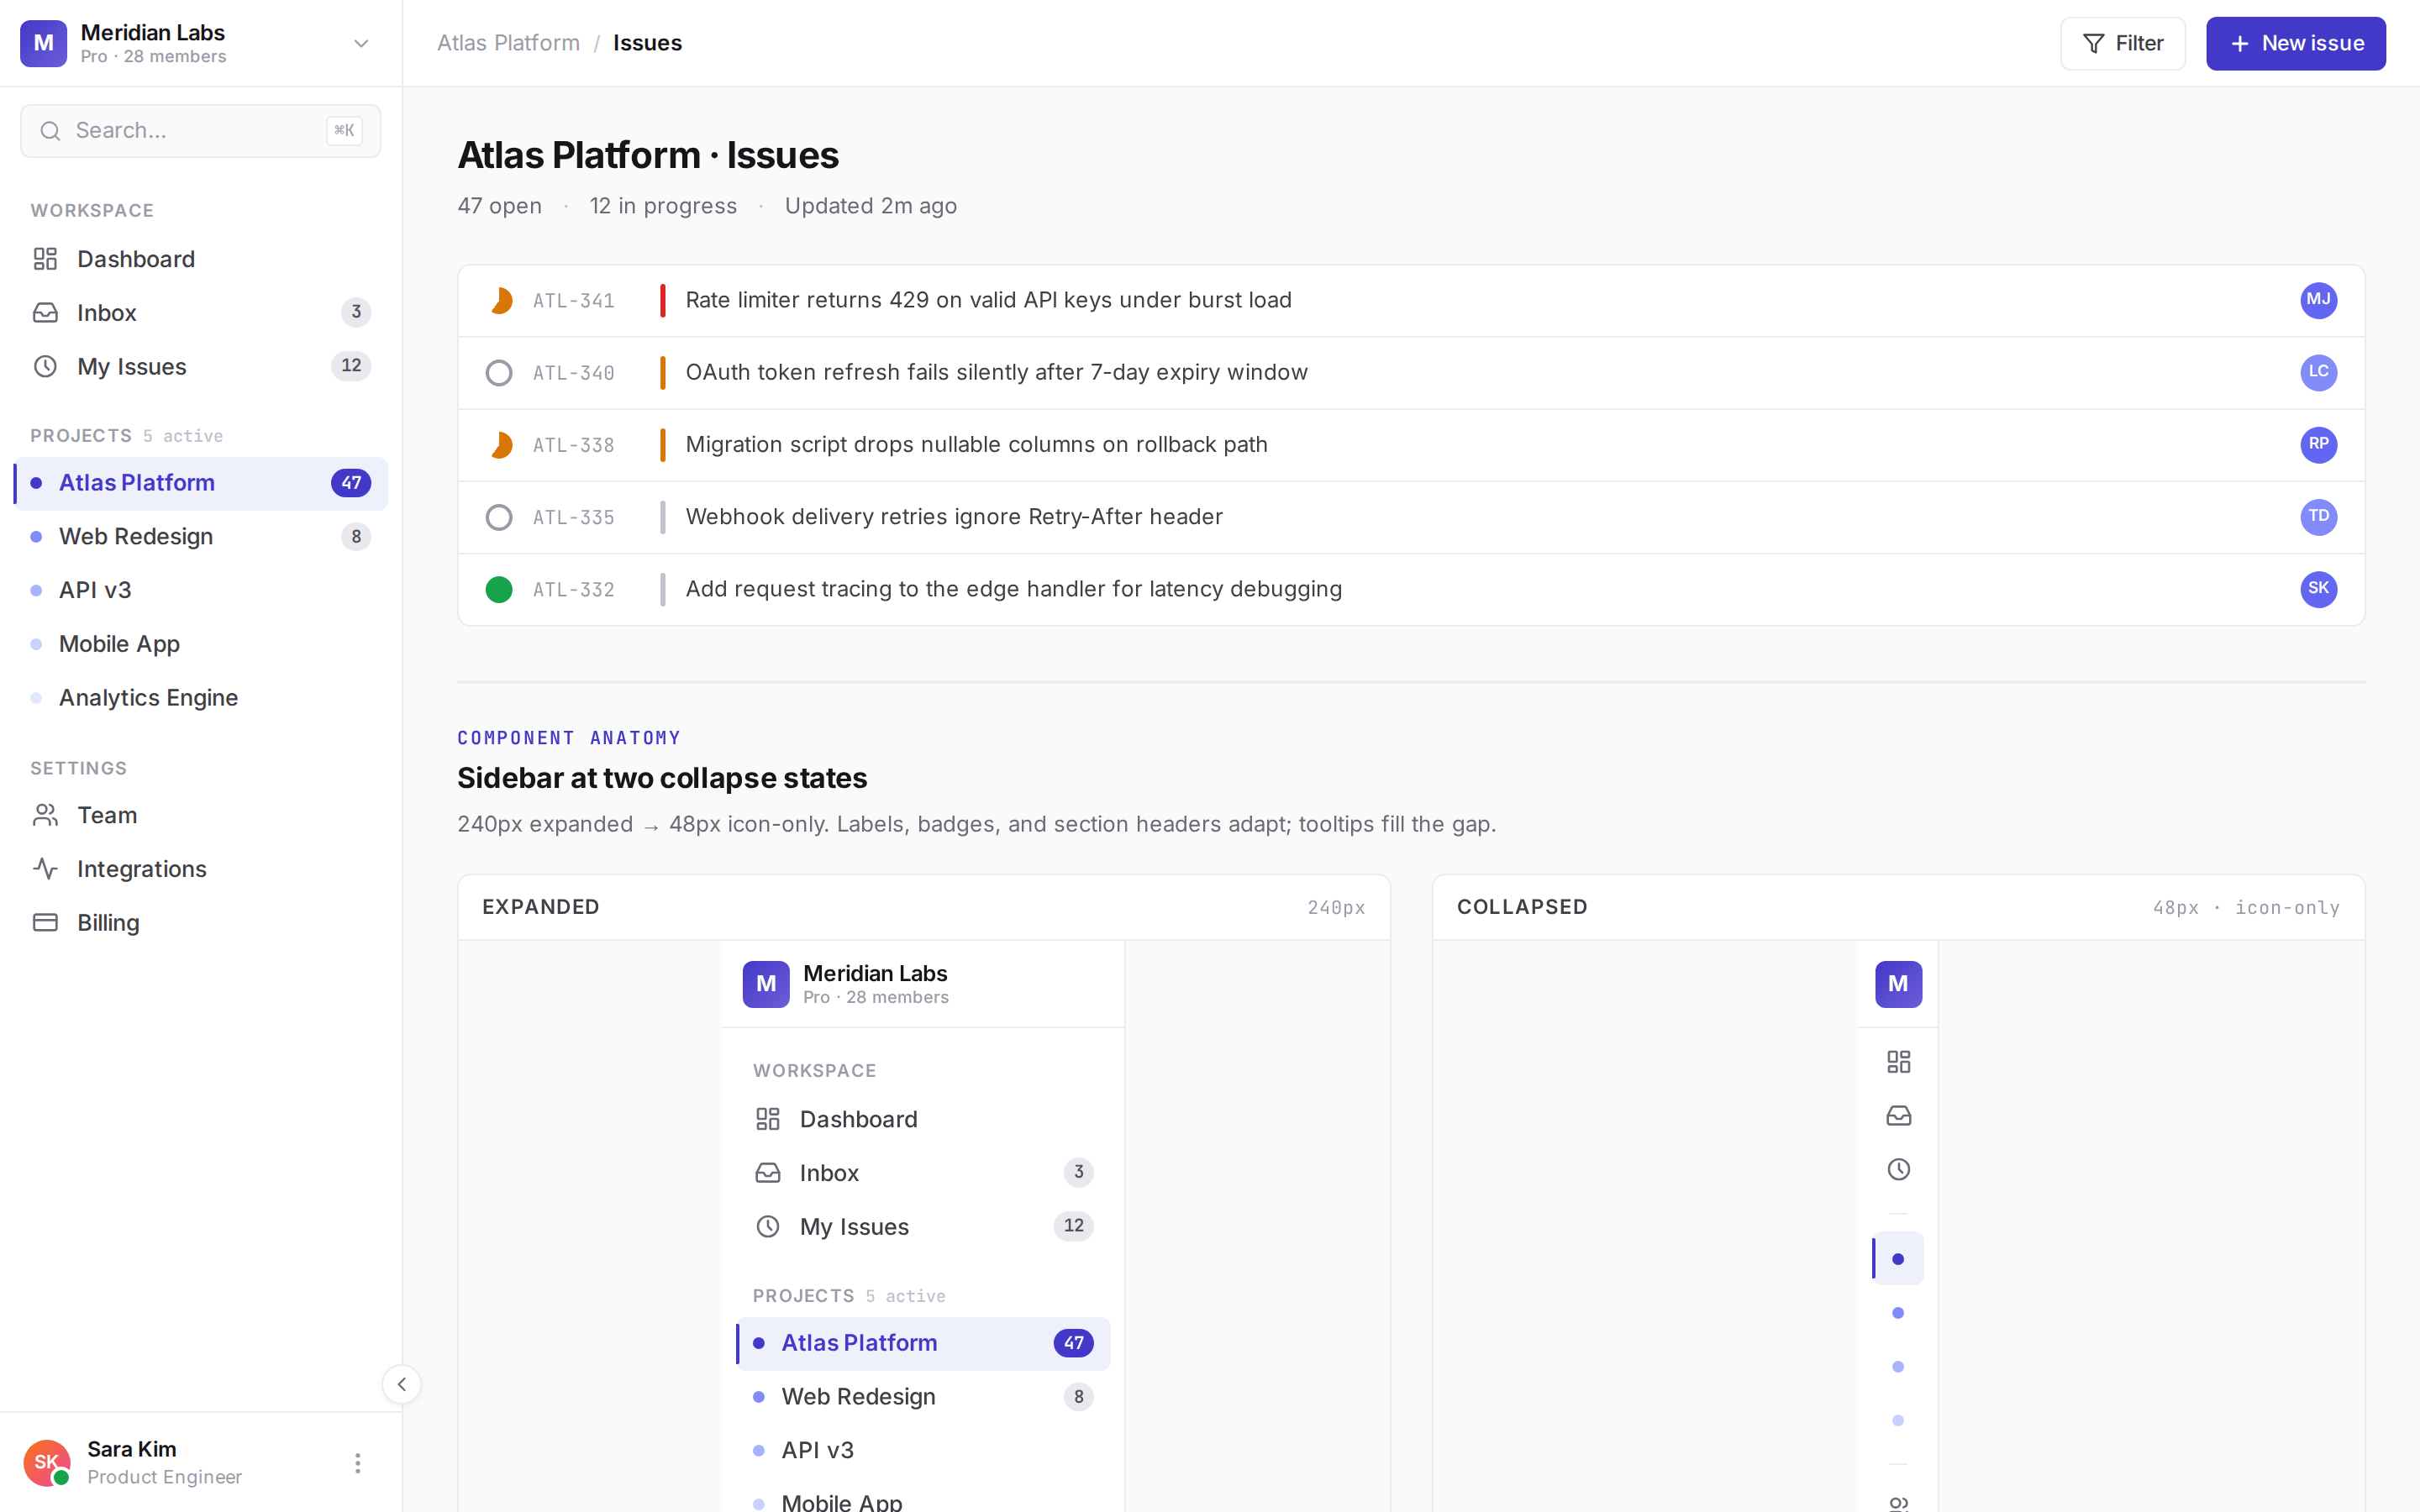This screenshot has height=1512, width=2420.
Task: Open Dashboard in the main sidebar
Action: [200, 259]
